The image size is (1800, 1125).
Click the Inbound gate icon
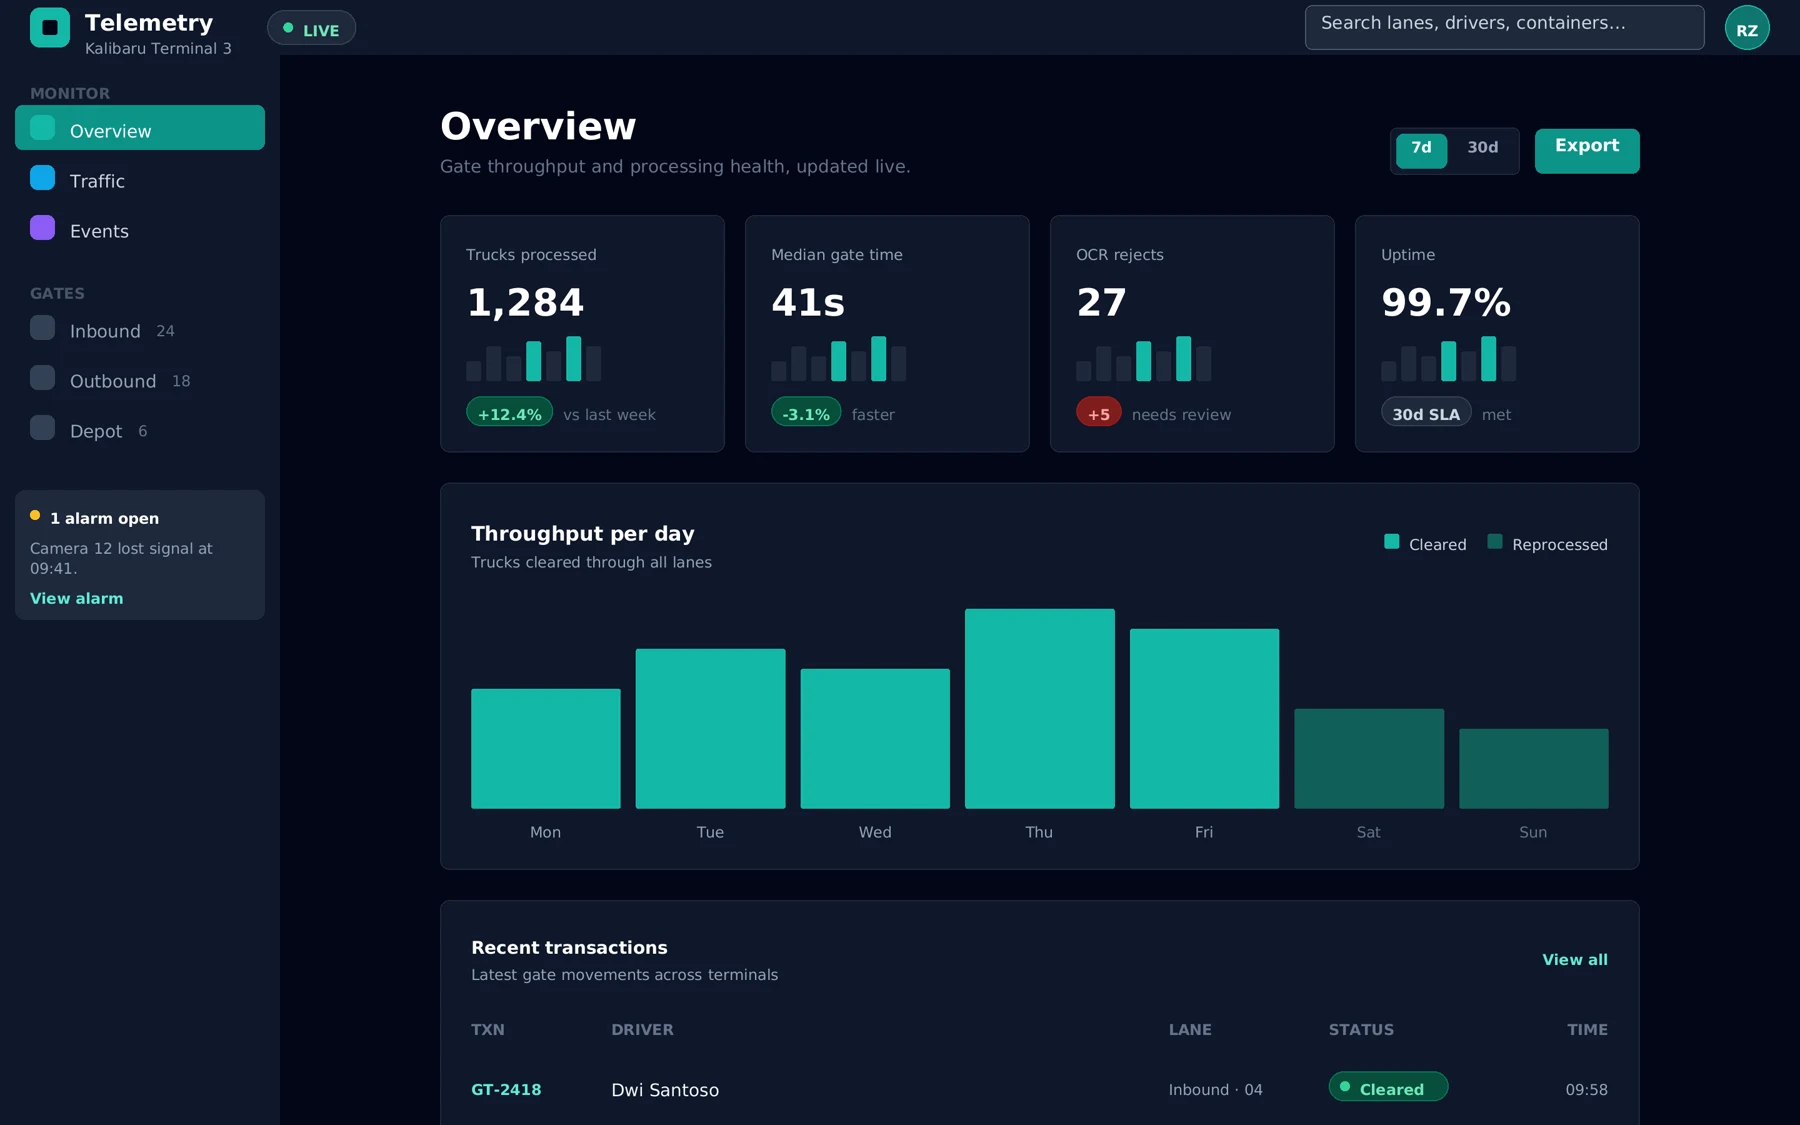42,328
